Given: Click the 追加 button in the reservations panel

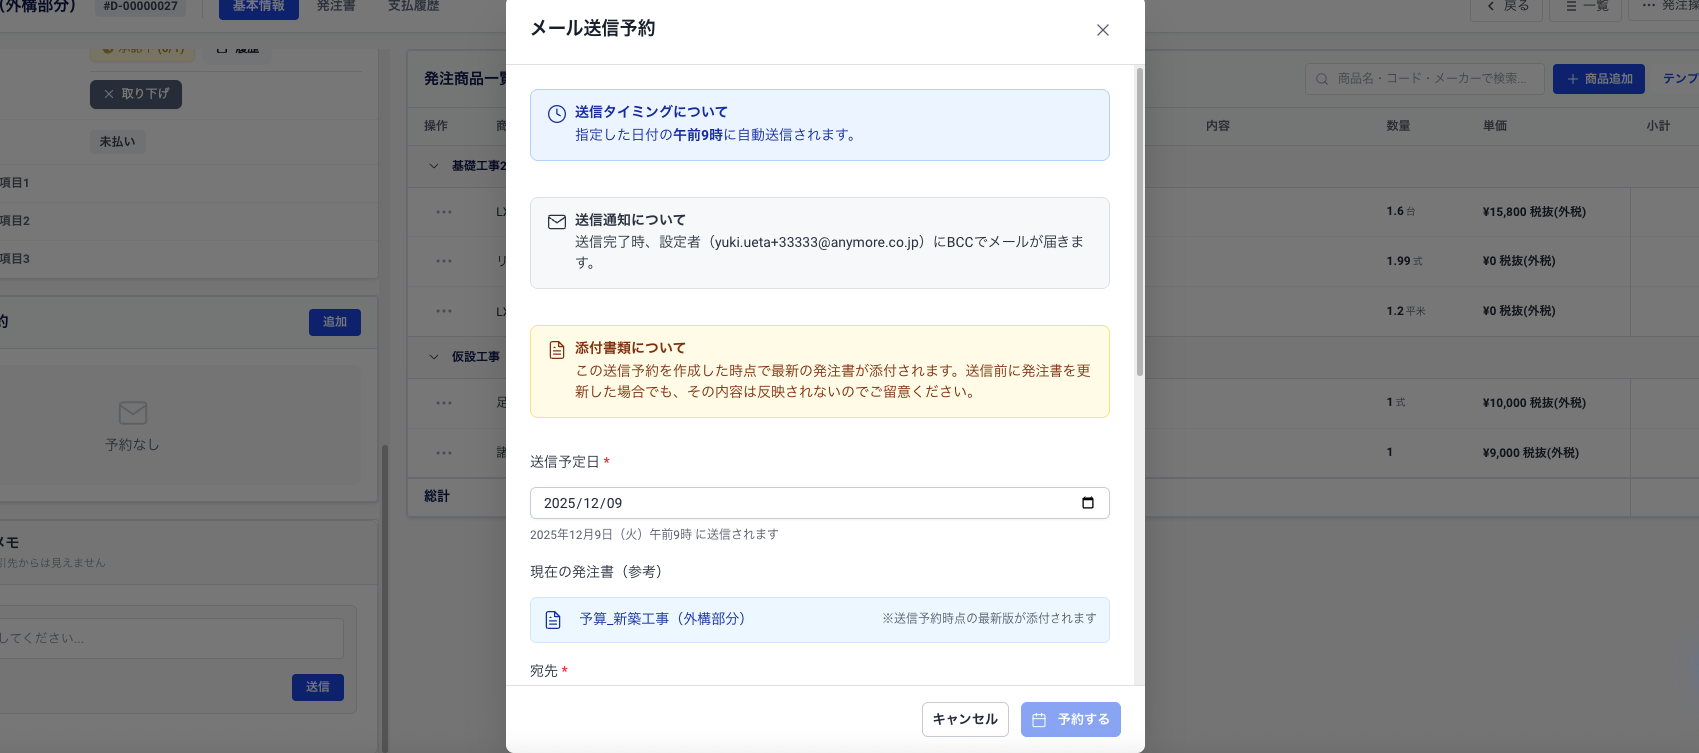Looking at the screenshot, I should pyautogui.click(x=335, y=322).
